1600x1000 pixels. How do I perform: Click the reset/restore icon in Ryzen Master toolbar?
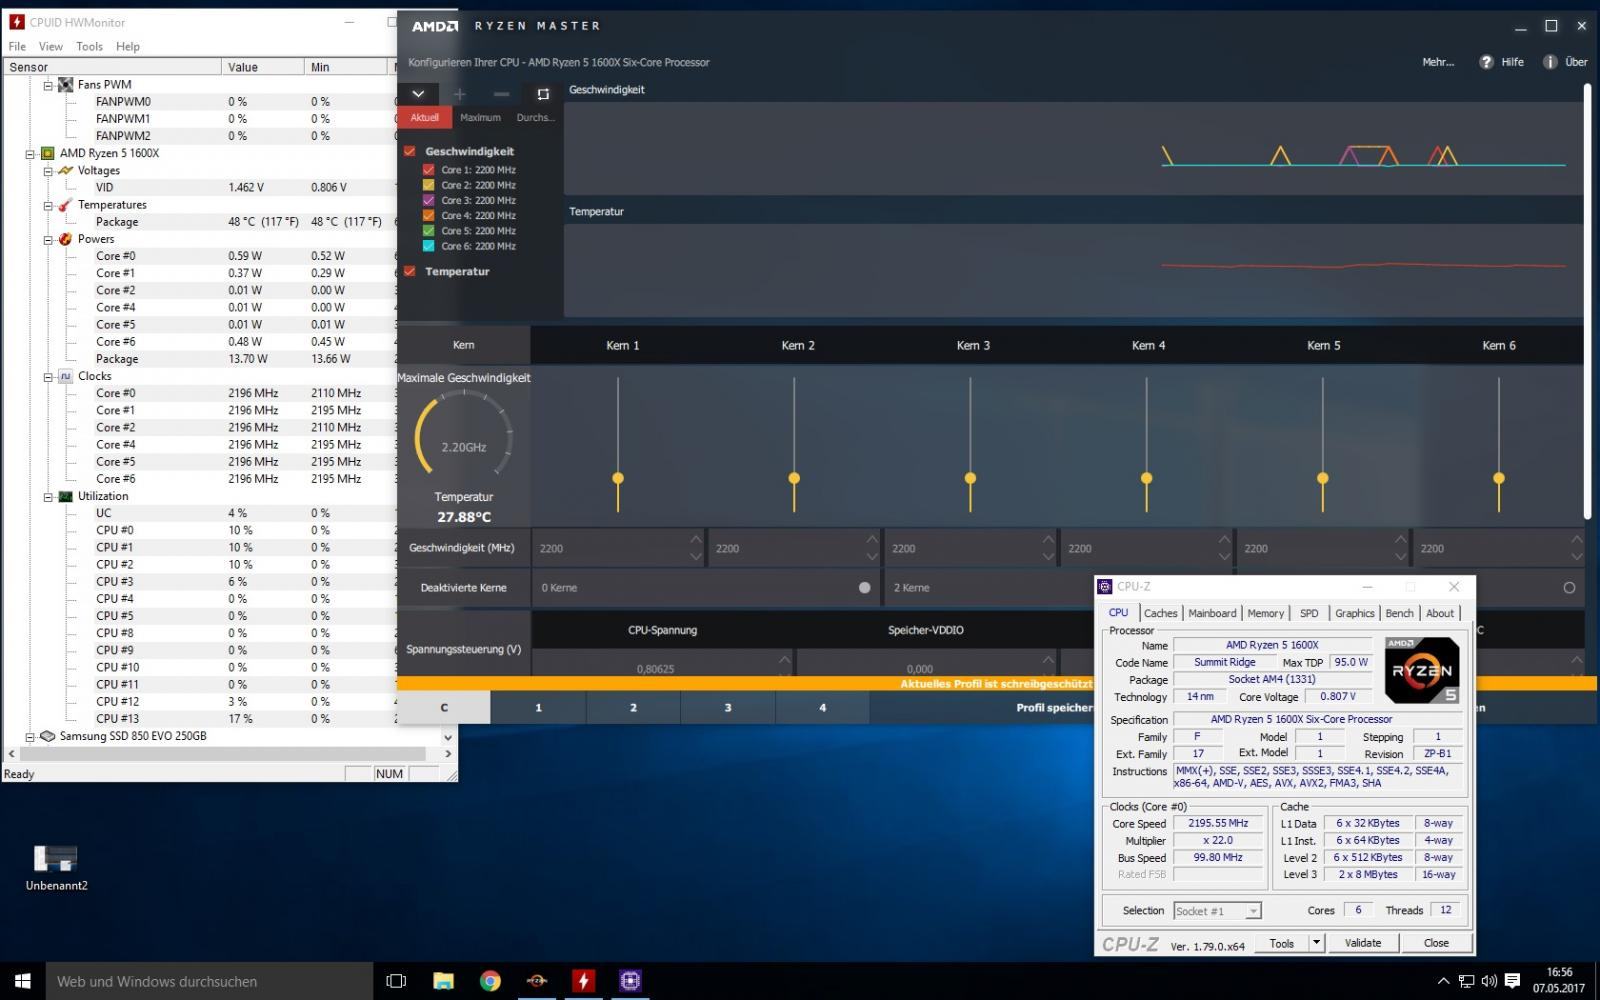(x=543, y=94)
